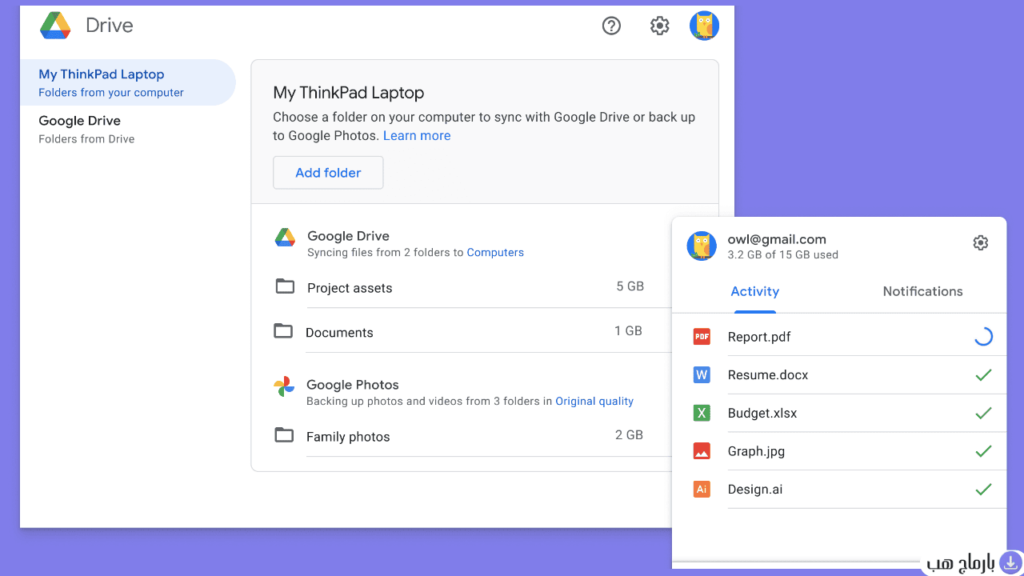1024x576 pixels.
Task: Click the 5 GB size of Project assets
Action: click(x=630, y=286)
